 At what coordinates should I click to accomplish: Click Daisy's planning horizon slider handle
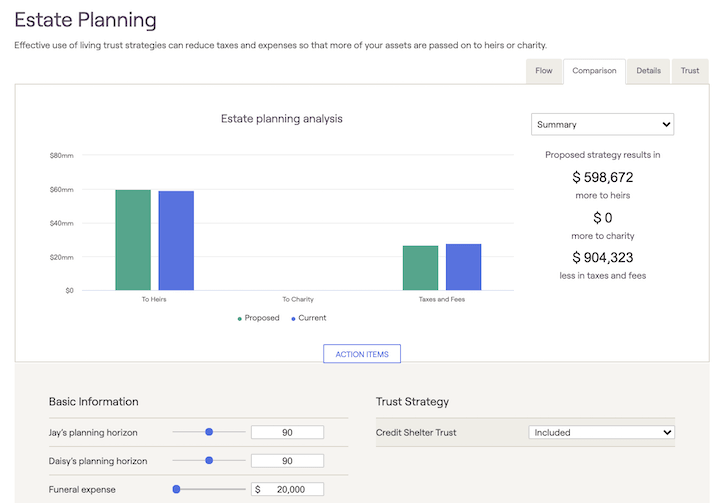click(x=209, y=461)
